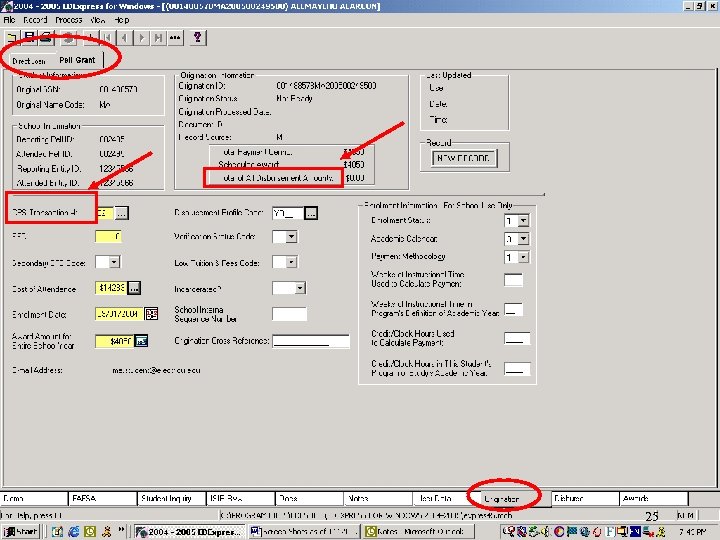Image resolution: width=720 pixels, height=540 pixels.
Task: Click the Cost of Attendance field
Action: click(x=111, y=288)
